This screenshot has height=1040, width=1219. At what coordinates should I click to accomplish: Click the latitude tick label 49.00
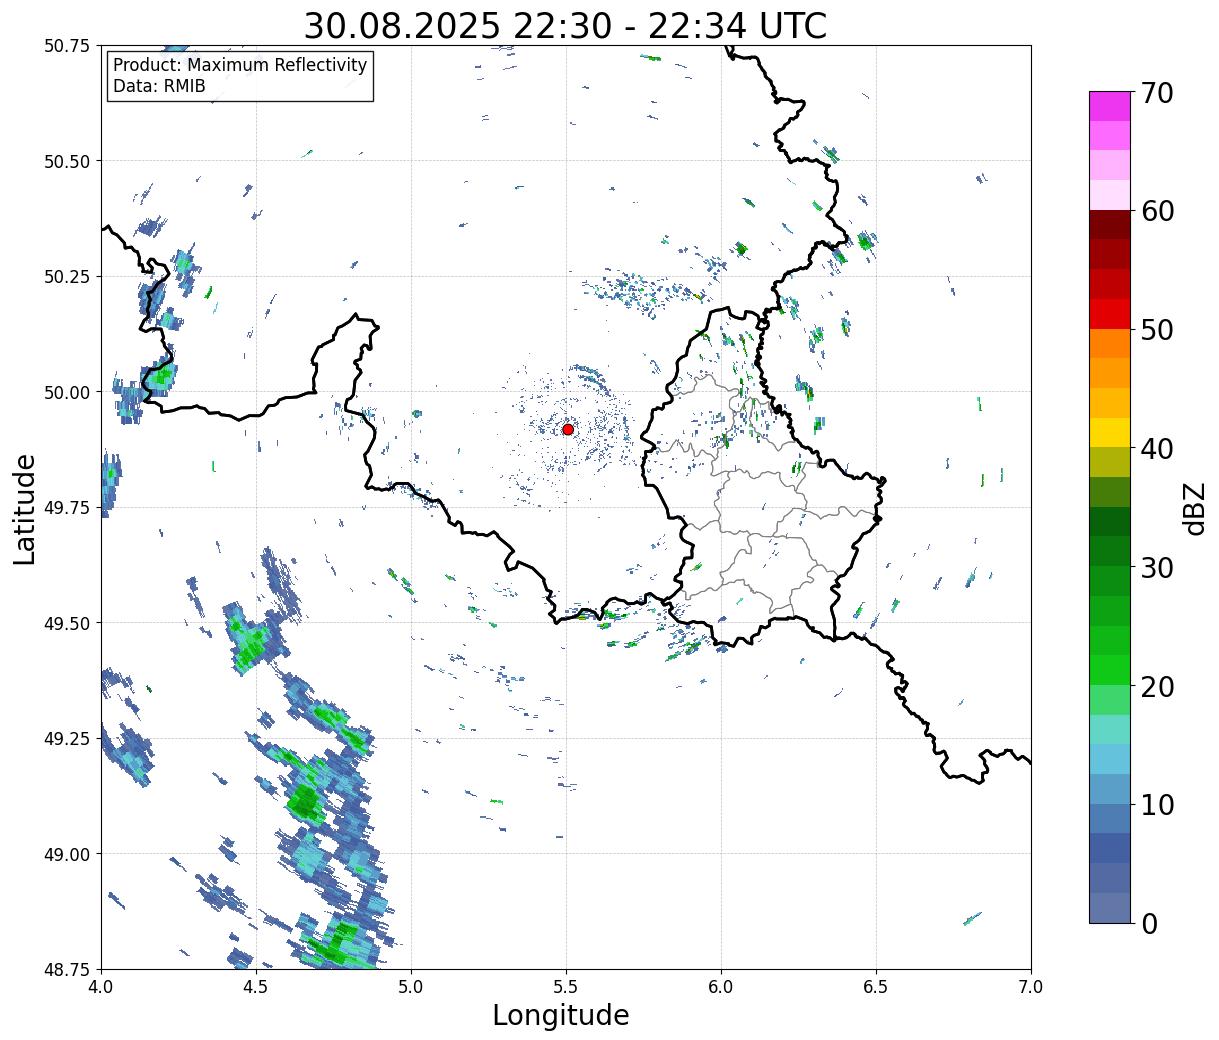click(67, 854)
